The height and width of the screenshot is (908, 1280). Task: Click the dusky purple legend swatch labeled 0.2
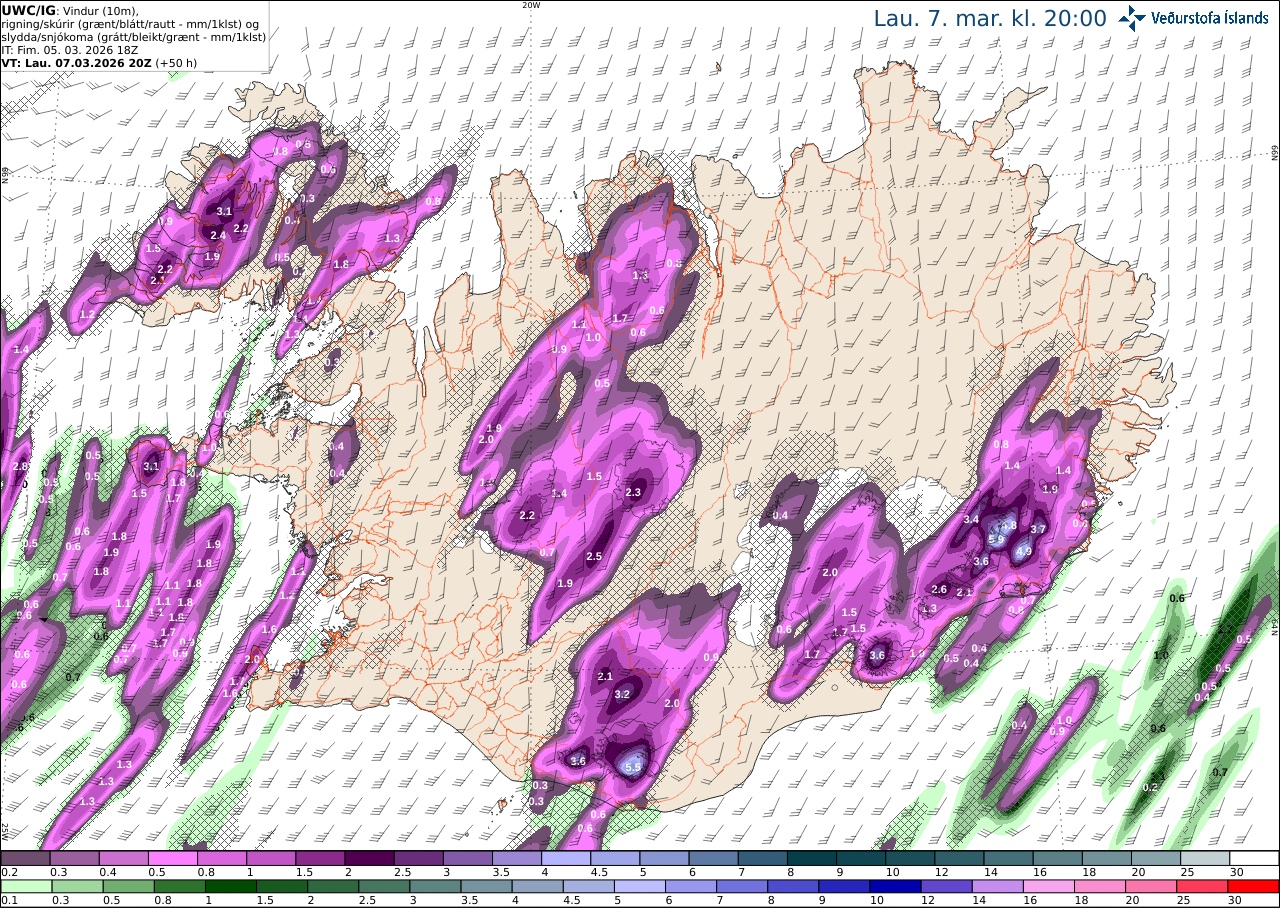click(25, 858)
